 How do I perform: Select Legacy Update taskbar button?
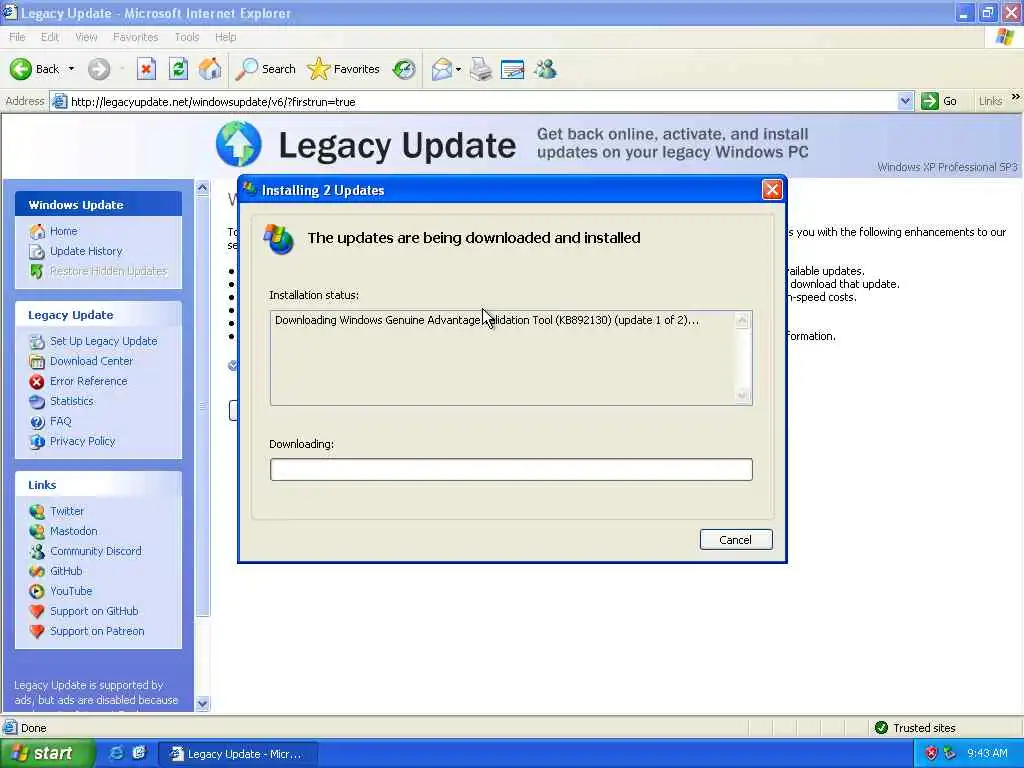(x=238, y=754)
